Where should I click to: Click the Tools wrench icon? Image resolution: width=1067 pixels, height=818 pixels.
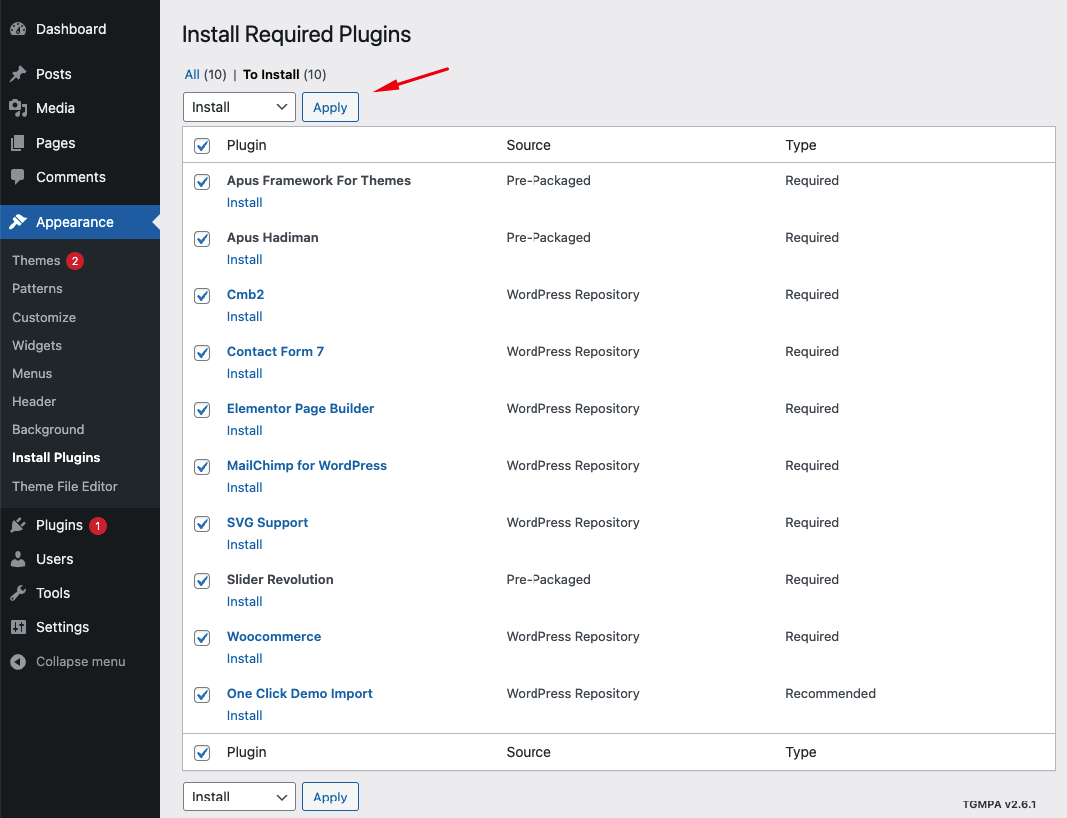pos(18,593)
